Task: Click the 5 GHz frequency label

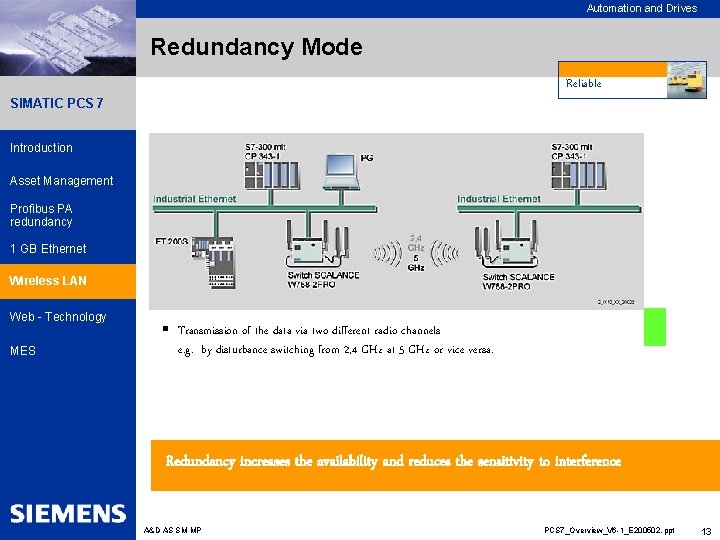Action: (x=416, y=263)
